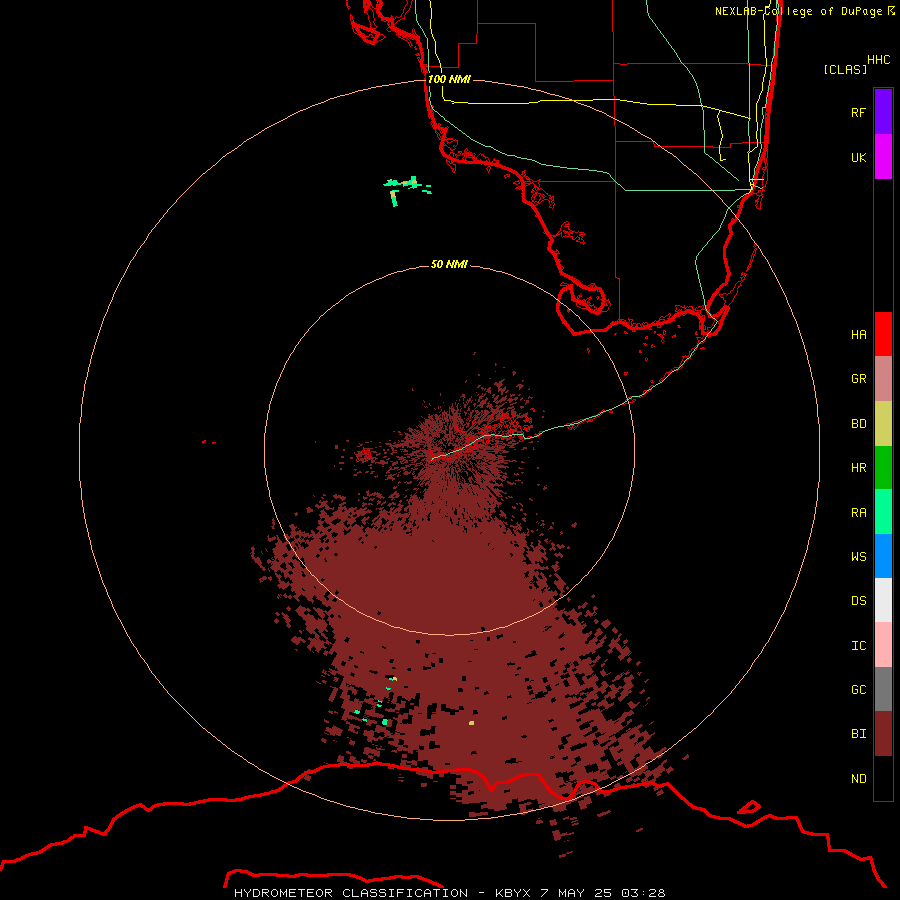
Task: Click the HA red legend swatch
Action: (x=883, y=334)
